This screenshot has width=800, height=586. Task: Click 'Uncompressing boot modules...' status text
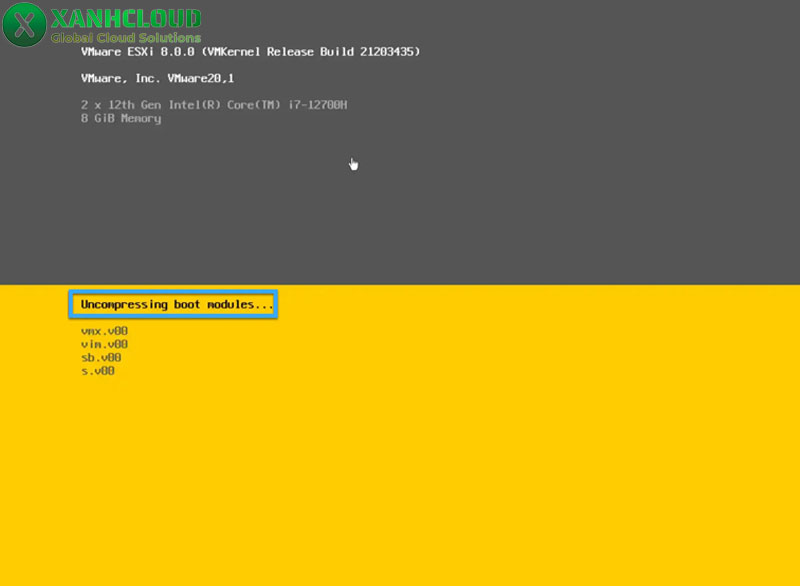(177, 304)
